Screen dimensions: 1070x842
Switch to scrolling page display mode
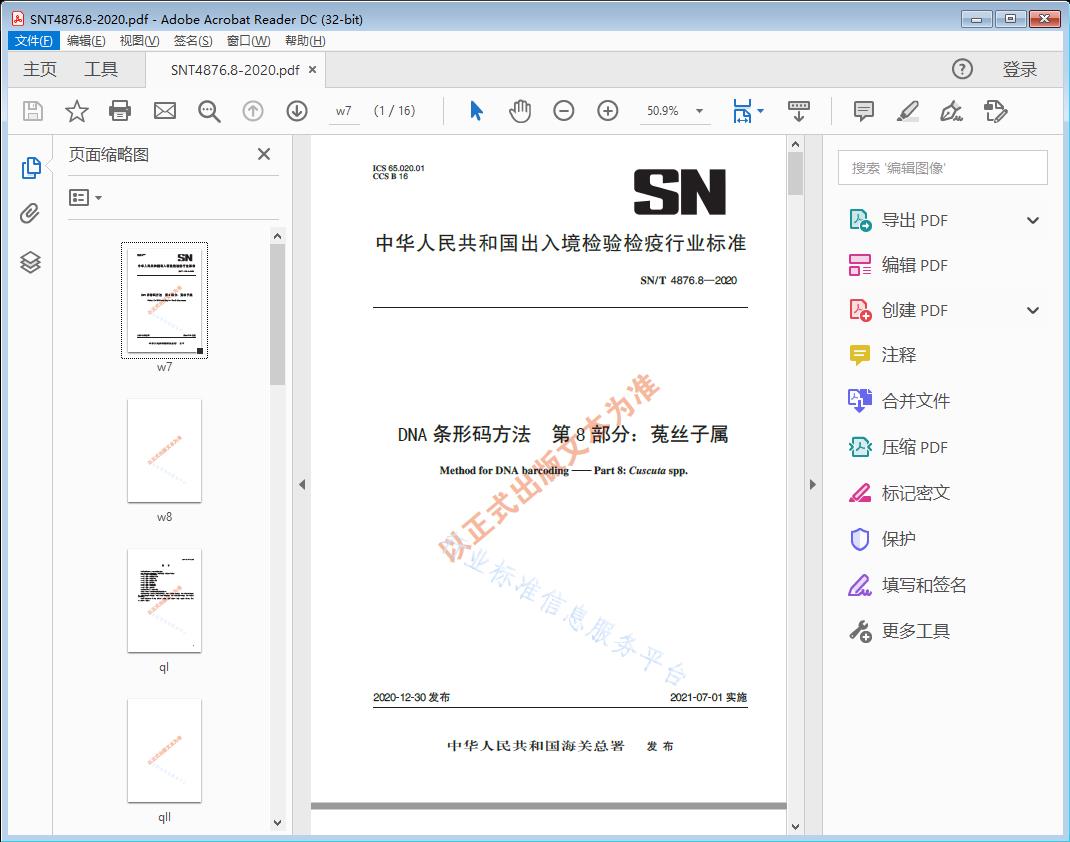click(x=799, y=111)
